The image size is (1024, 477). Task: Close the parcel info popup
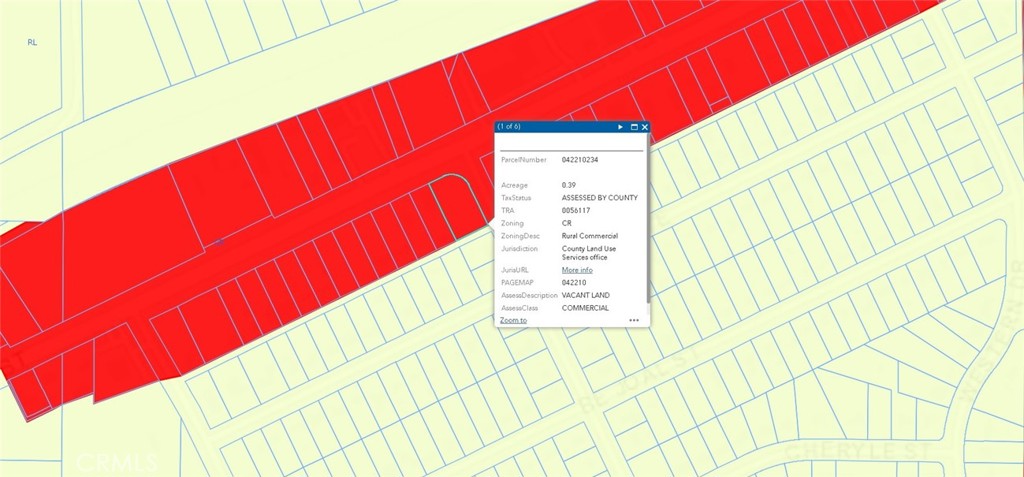[645, 127]
